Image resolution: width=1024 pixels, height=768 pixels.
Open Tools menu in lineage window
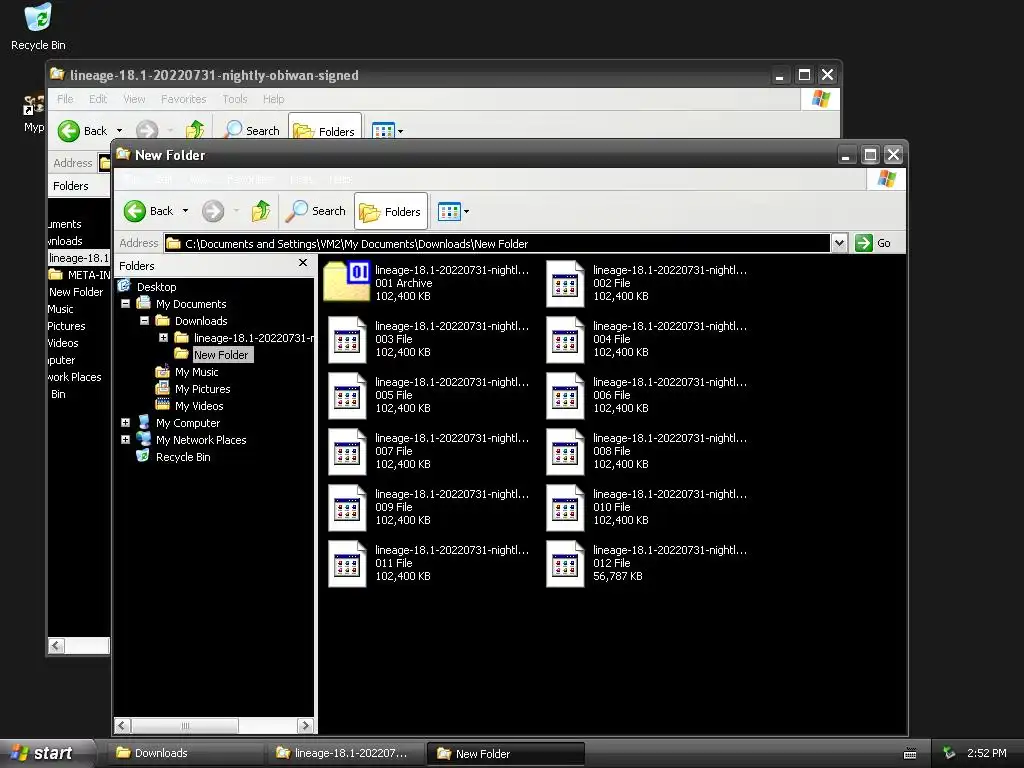(x=234, y=99)
